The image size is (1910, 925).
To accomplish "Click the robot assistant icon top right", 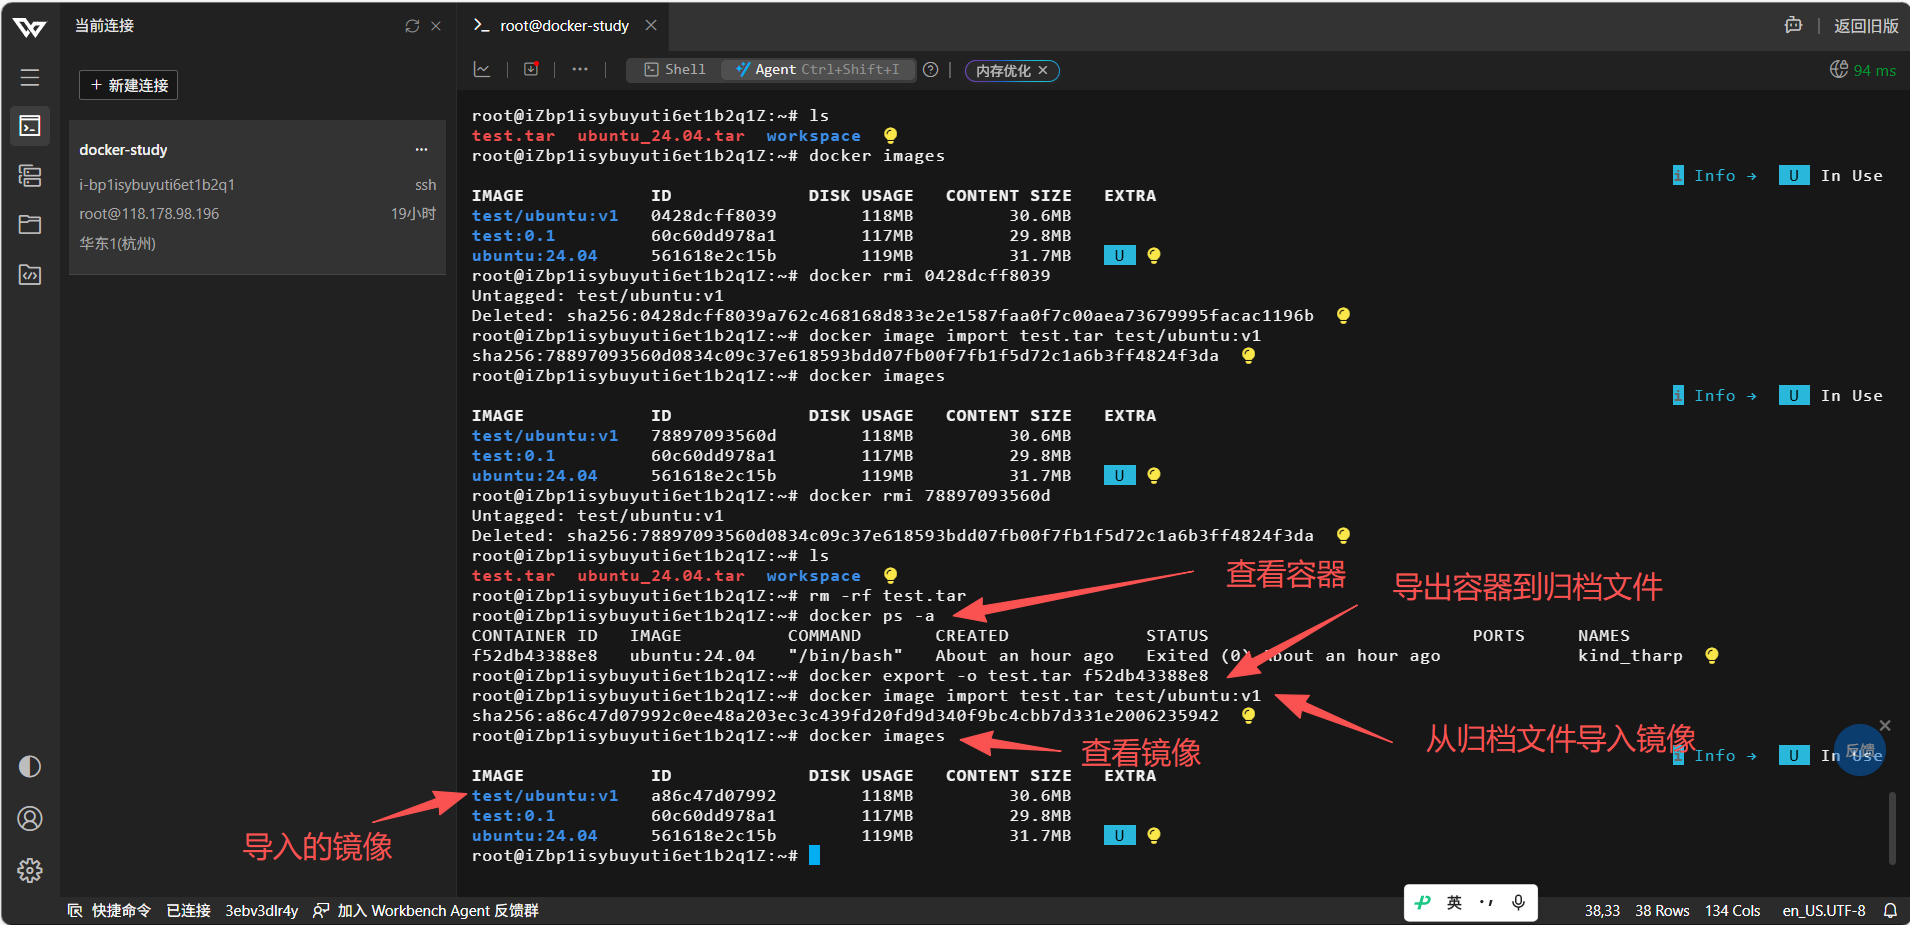I will [x=1794, y=26].
